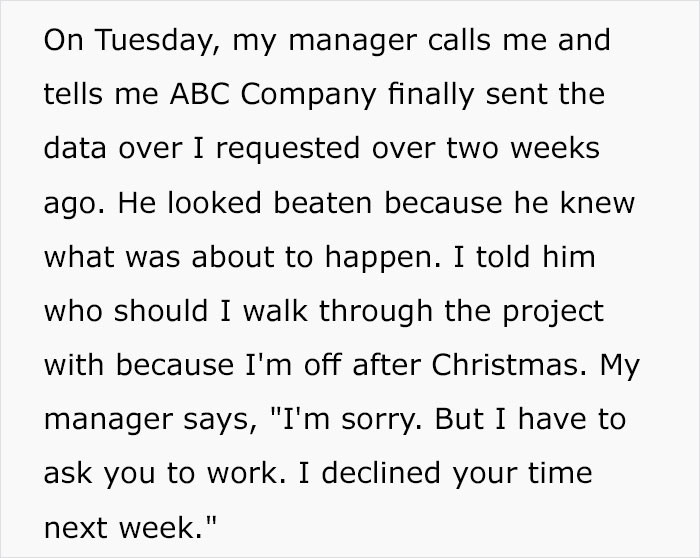Image resolution: width=700 pixels, height=558 pixels.
Task: Click the word "declined"
Action: pos(381,473)
